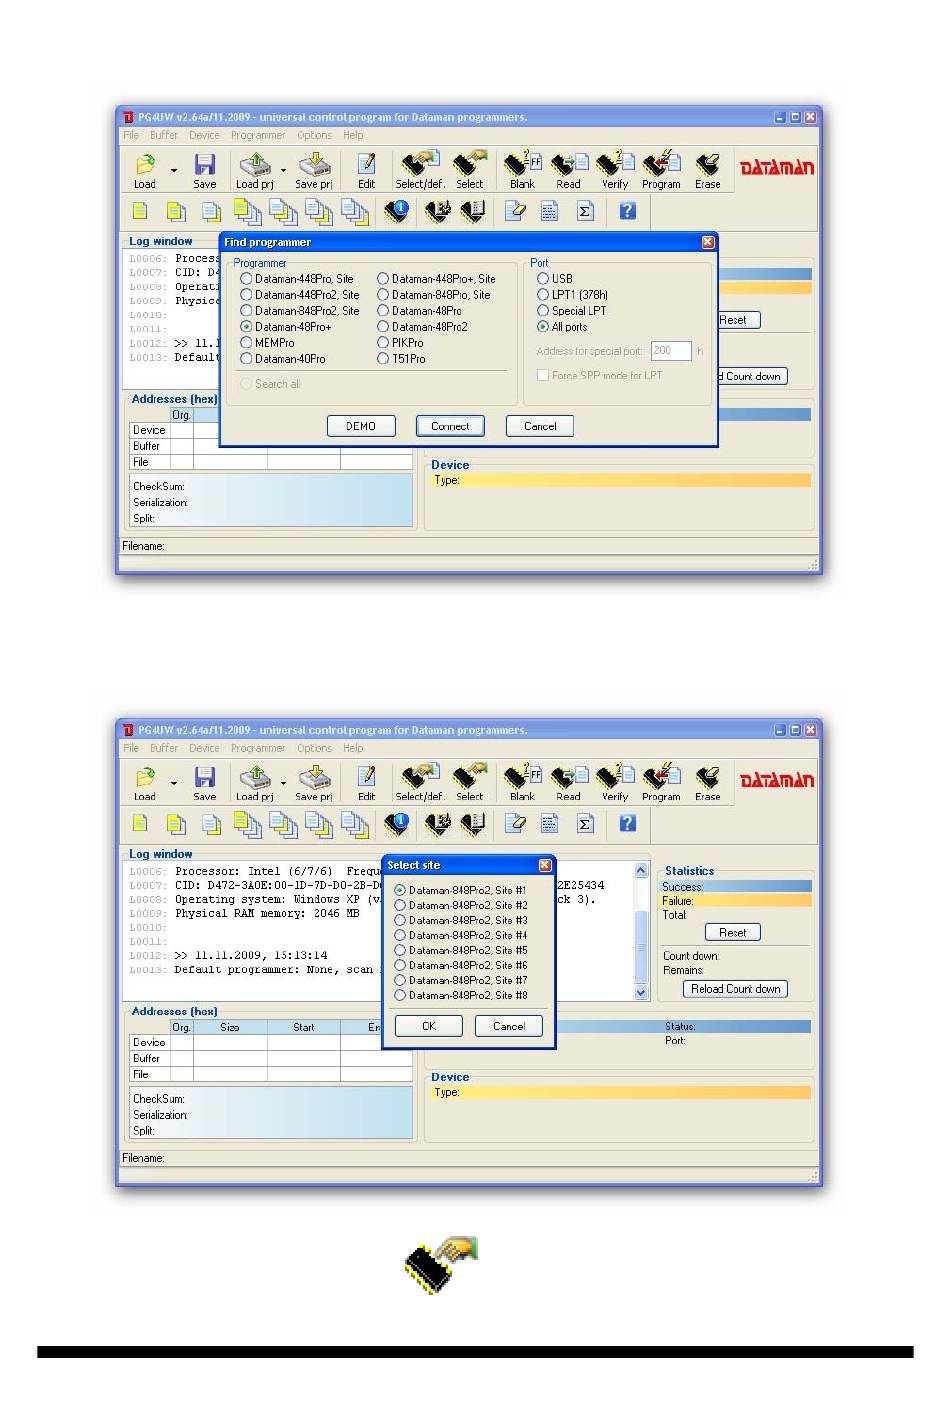Click the Connect button

(450, 426)
